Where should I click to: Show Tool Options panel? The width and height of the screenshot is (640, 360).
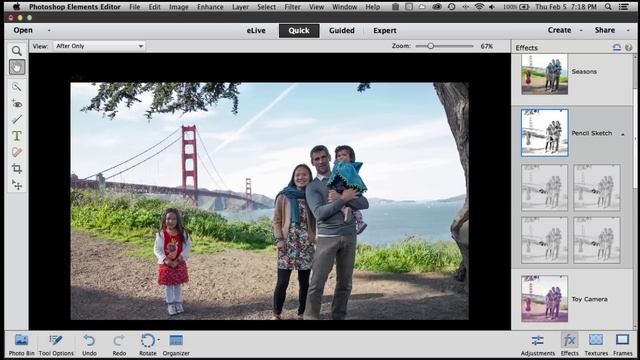(56, 345)
